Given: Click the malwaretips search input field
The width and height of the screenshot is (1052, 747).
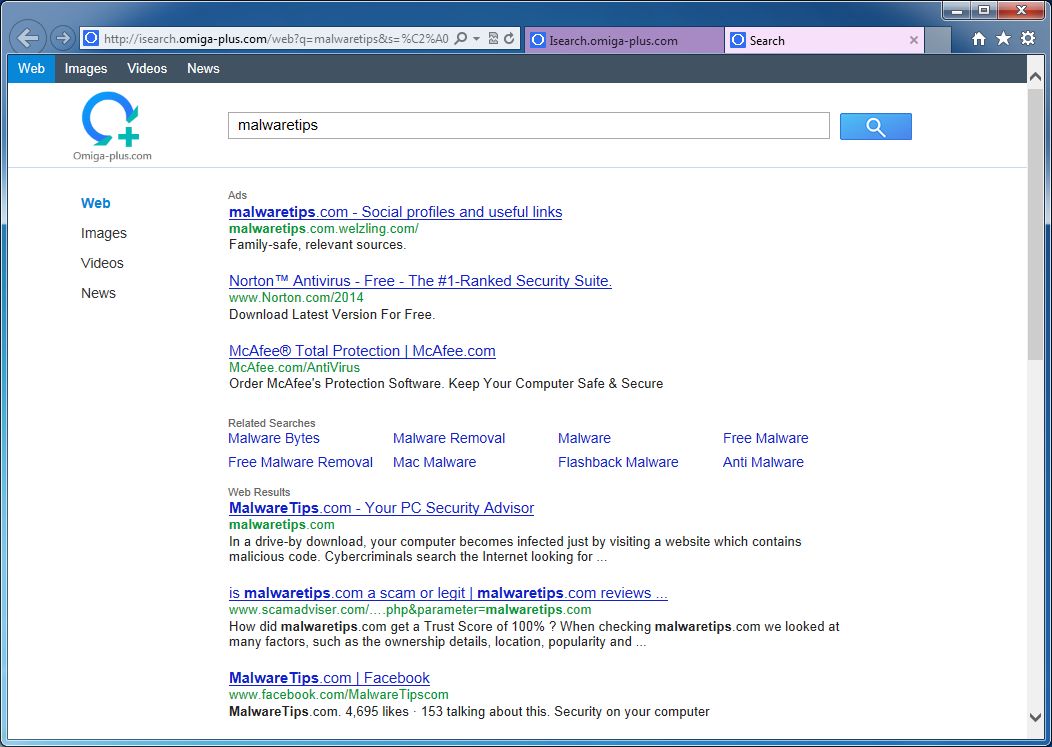Looking at the screenshot, I should (x=529, y=126).
